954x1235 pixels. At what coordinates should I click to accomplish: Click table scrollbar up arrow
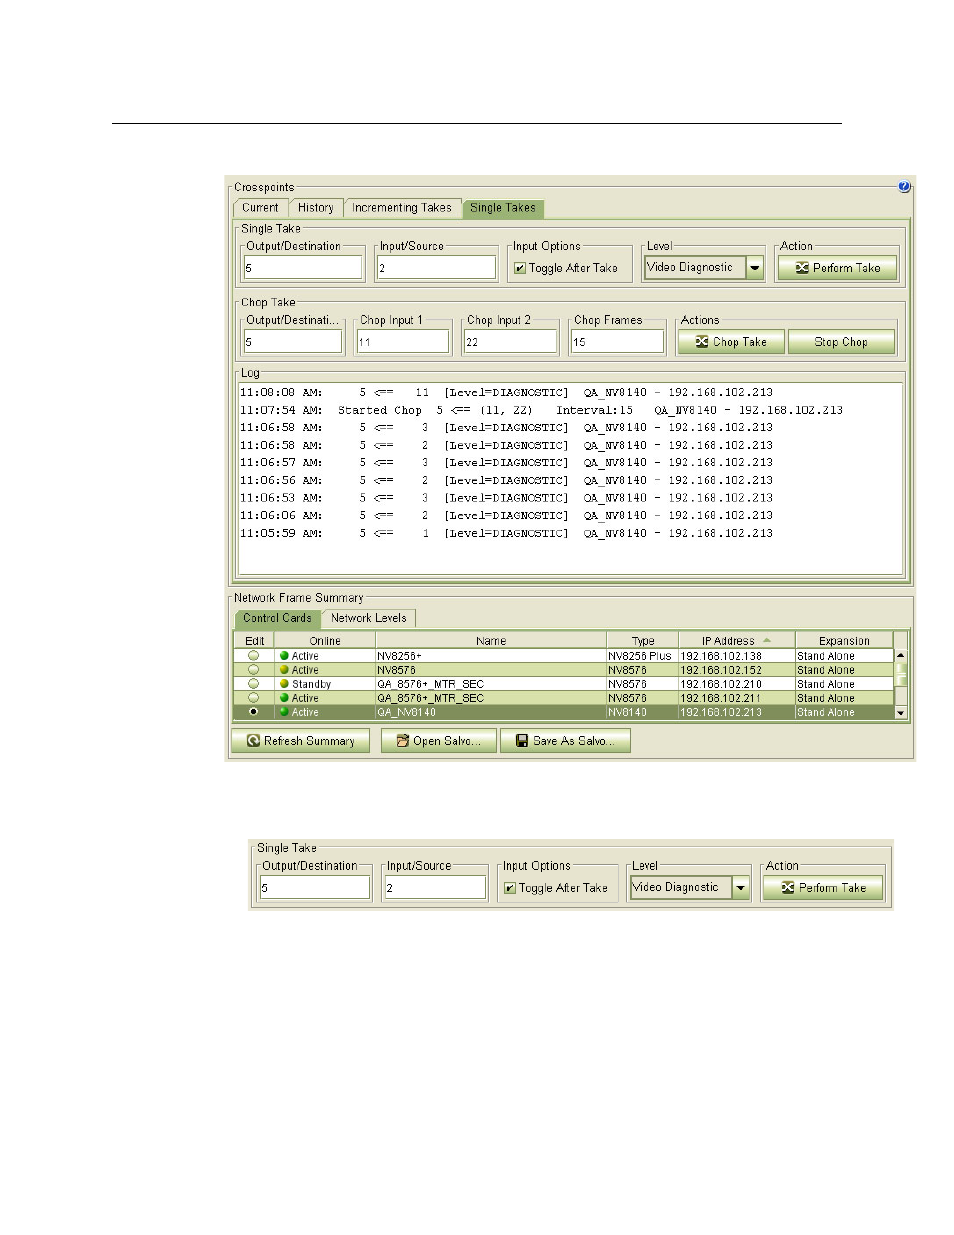coord(901,655)
